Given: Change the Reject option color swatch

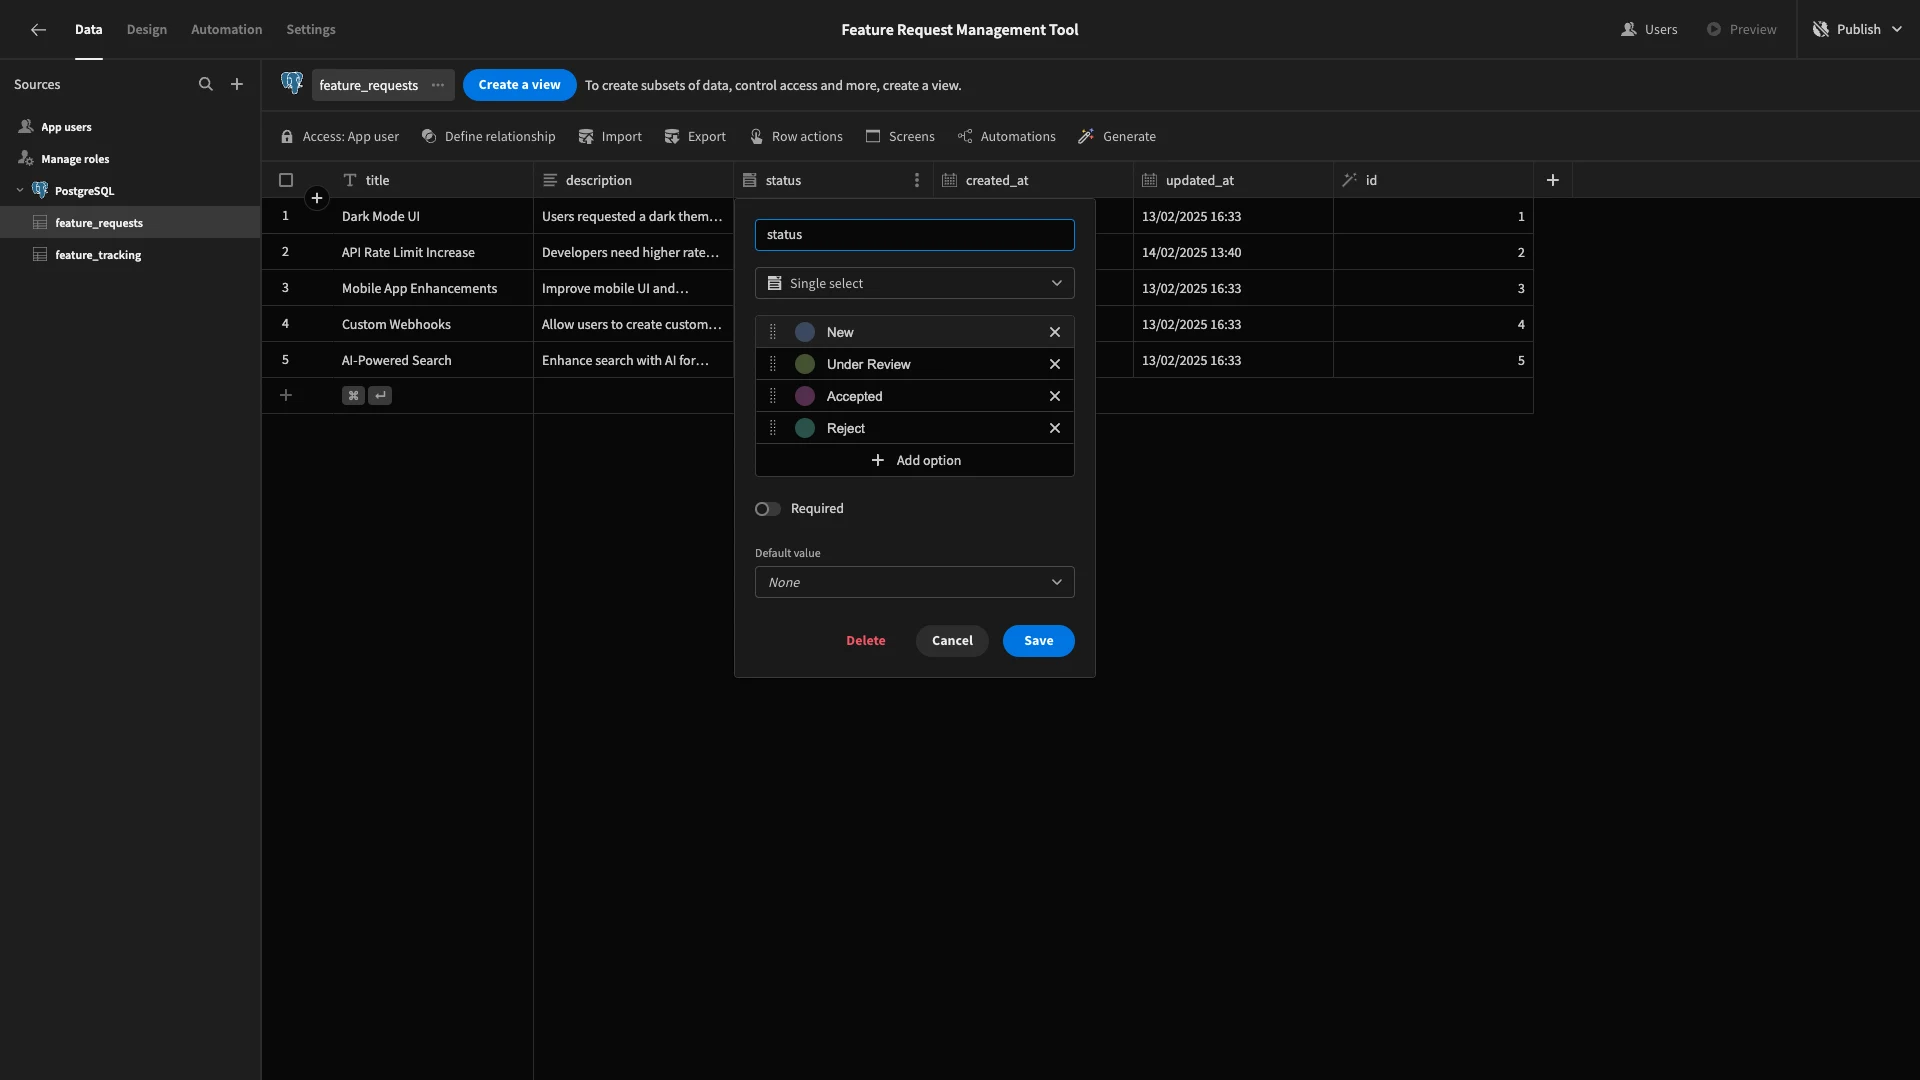Looking at the screenshot, I should coord(805,428).
